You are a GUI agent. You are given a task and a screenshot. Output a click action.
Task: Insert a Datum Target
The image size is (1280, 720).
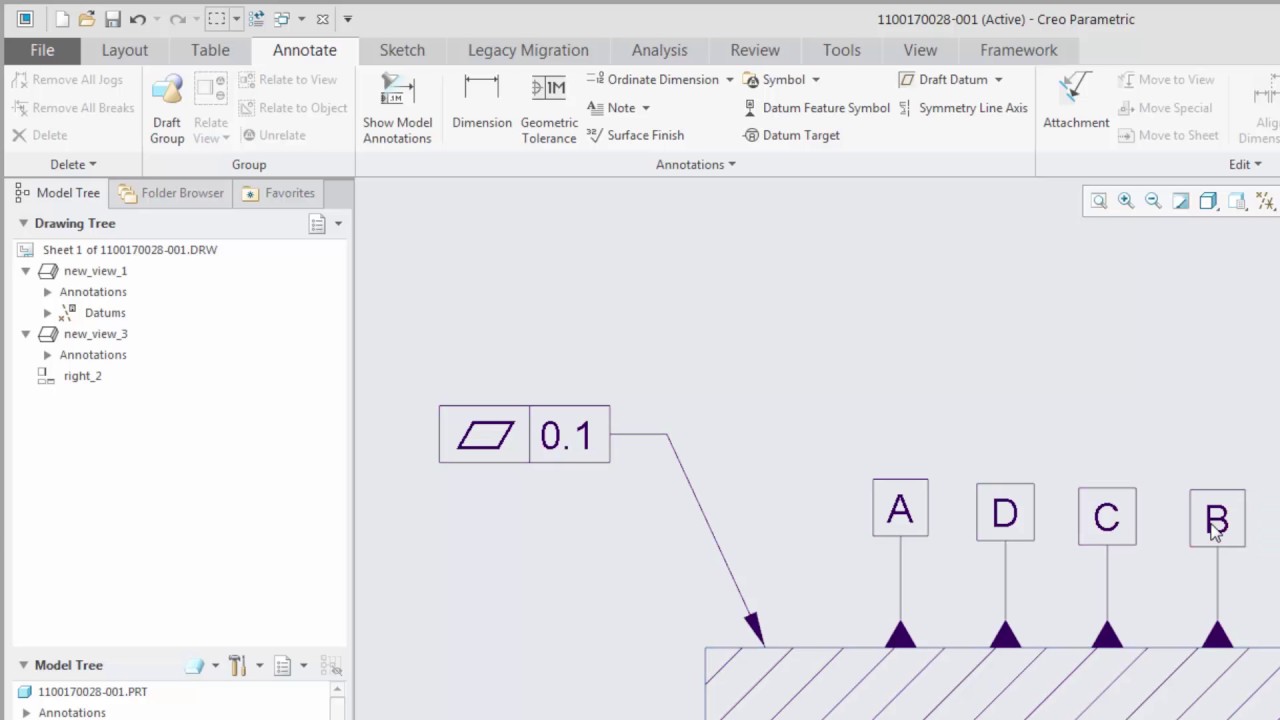pyautogui.click(x=791, y=135)
